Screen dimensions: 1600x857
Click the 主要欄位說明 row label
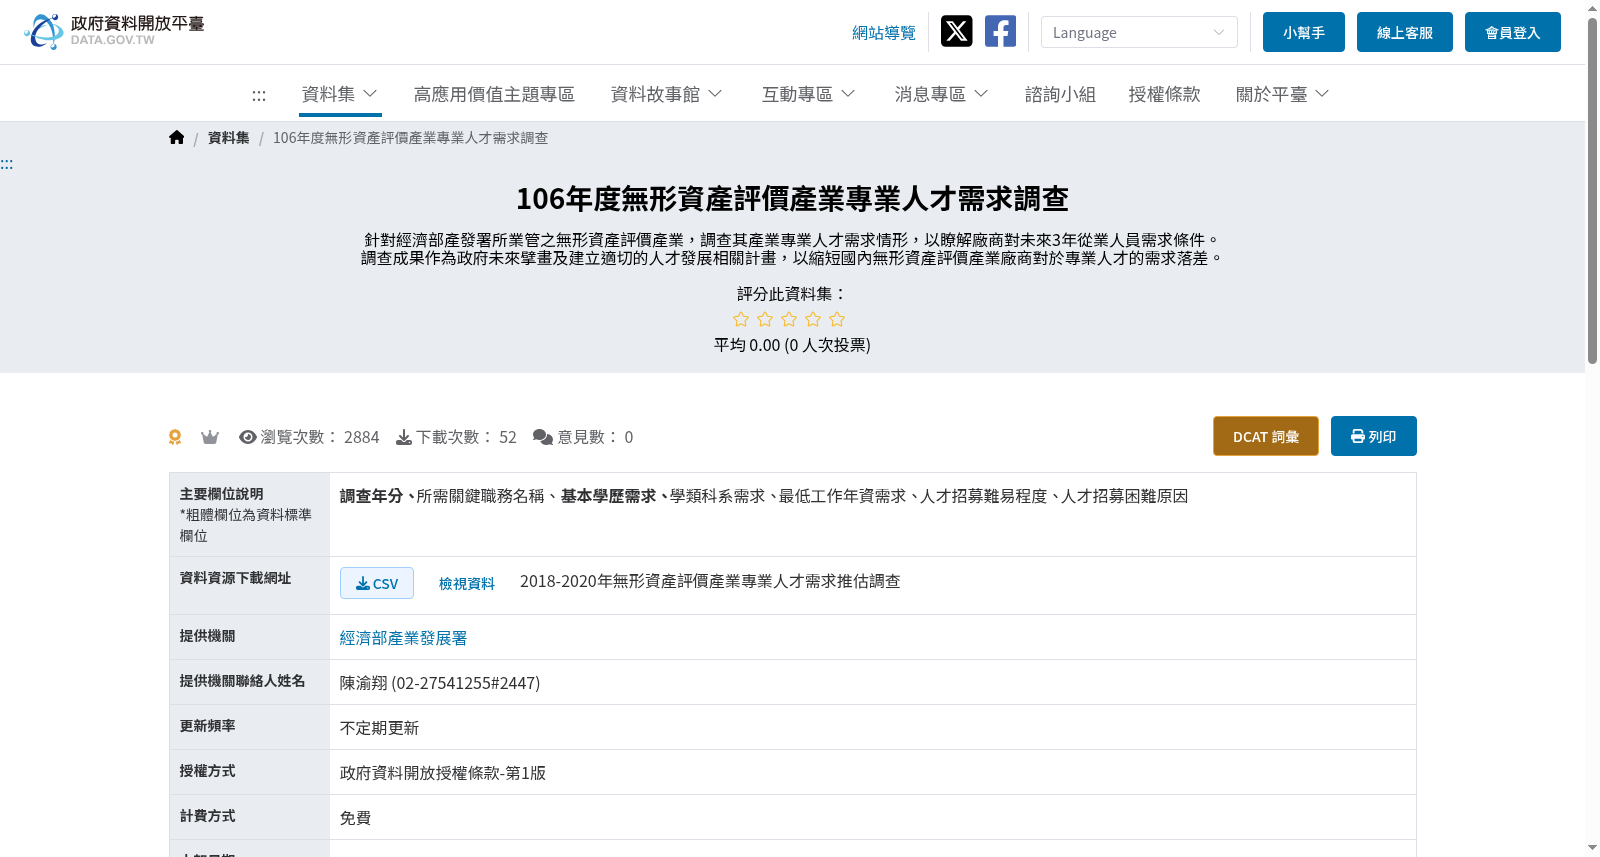coord(222,494)
